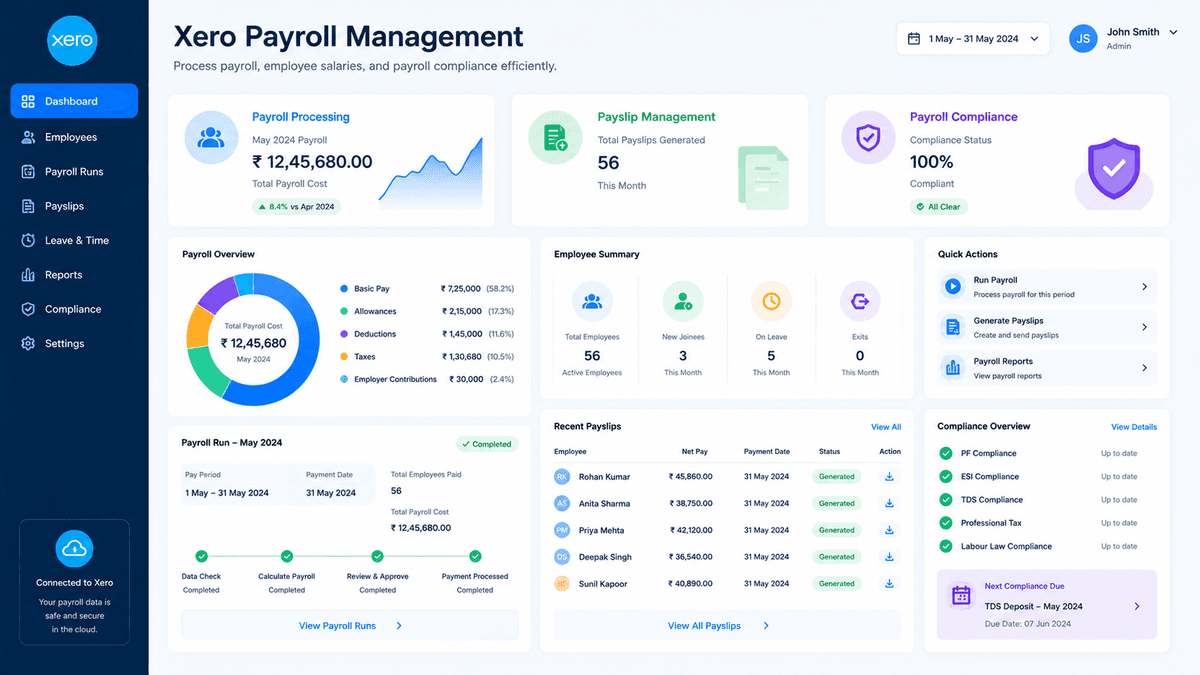The width and height of the screenshot is (1200, 675).
Task: Open Payroll Runs in sidebar
Action: tap(74, 172)
